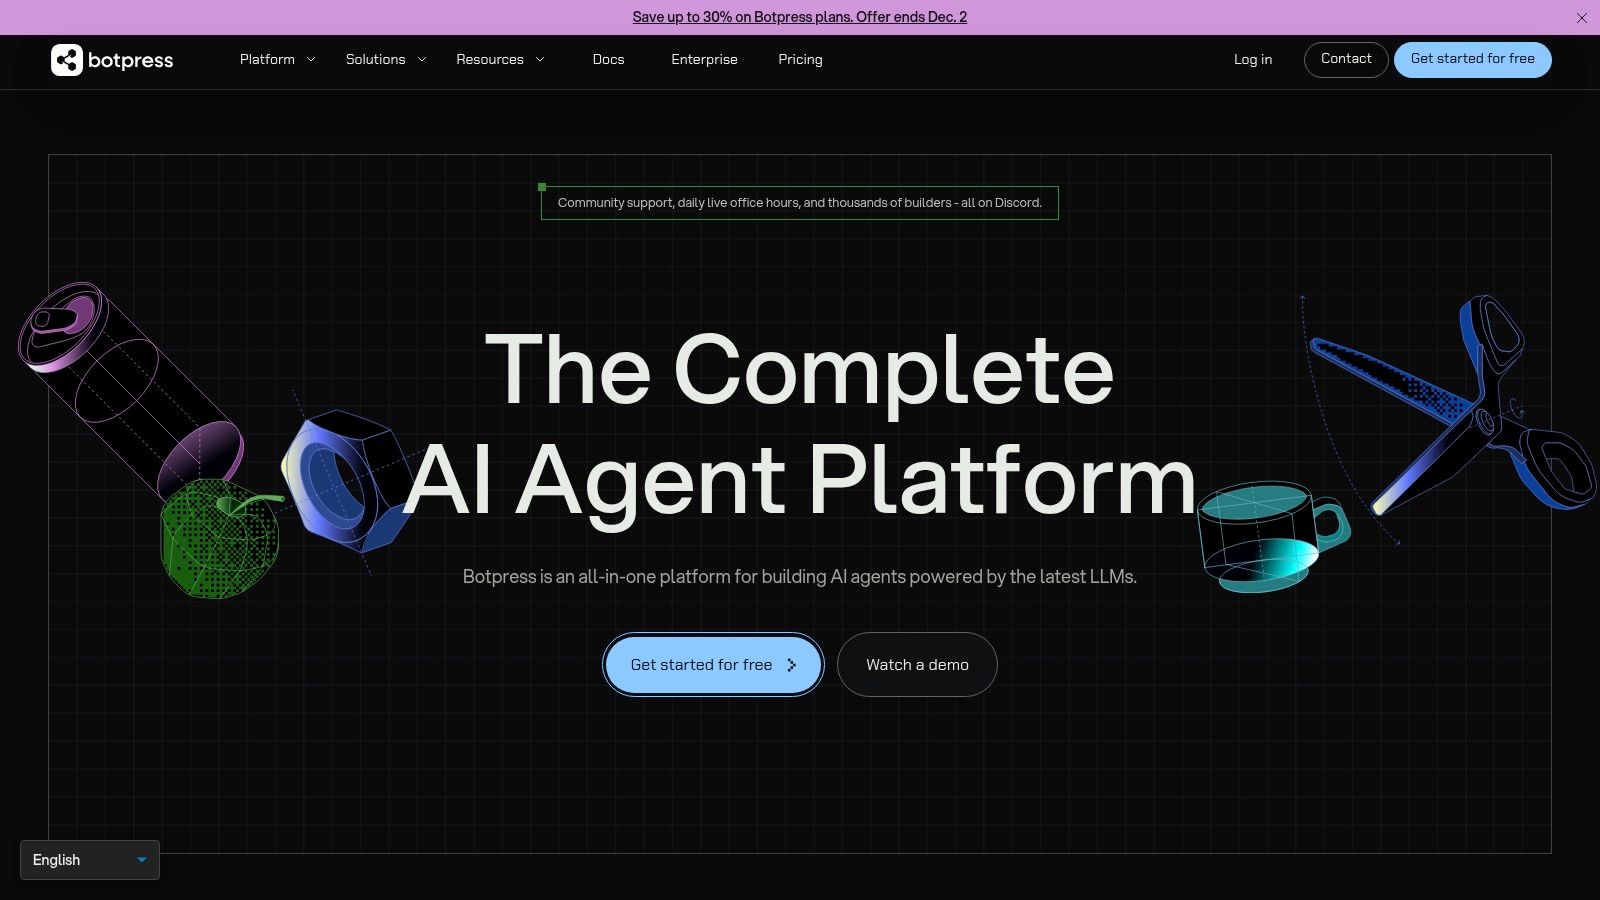Click arrow icon in hero Get started button

[791, 665]
